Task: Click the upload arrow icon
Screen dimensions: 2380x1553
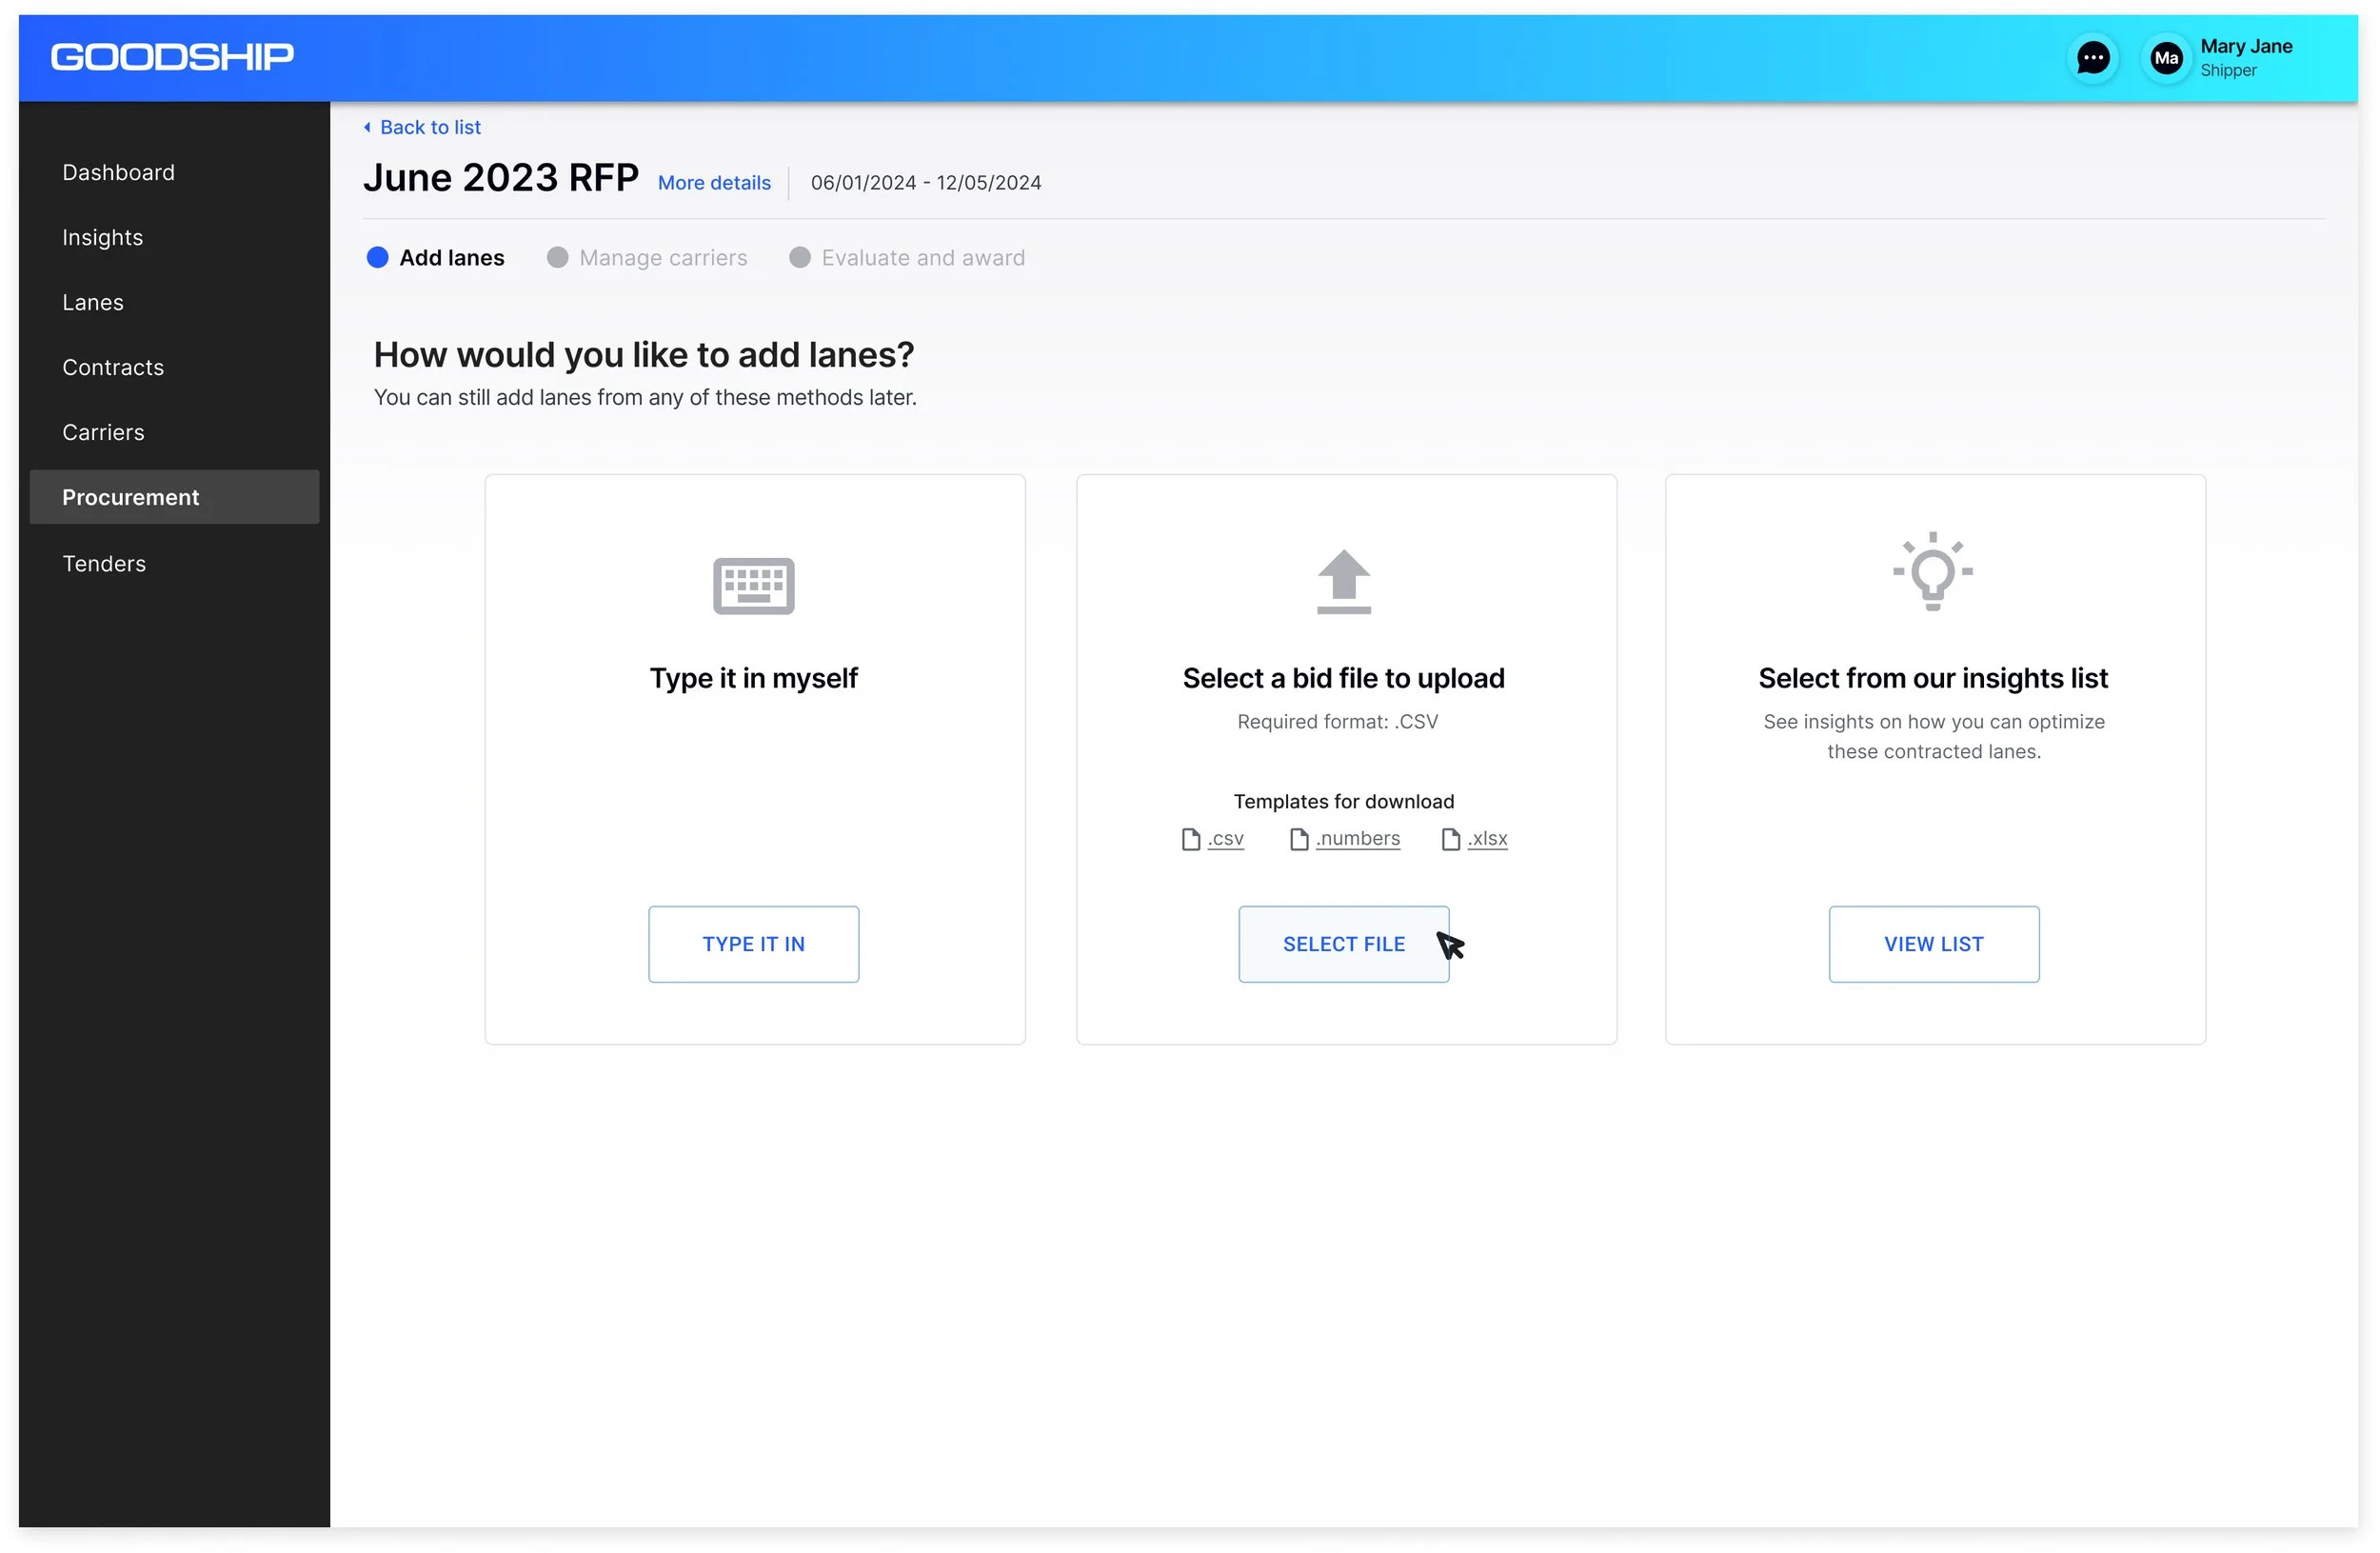Action: tap(1343, 581)
